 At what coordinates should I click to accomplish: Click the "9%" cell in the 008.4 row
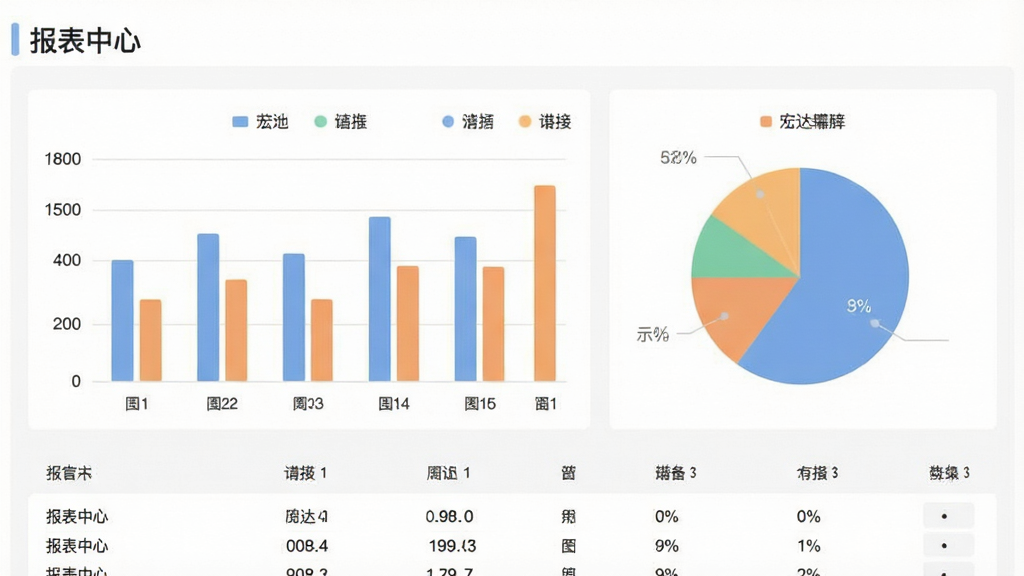[x=667, y=546]
